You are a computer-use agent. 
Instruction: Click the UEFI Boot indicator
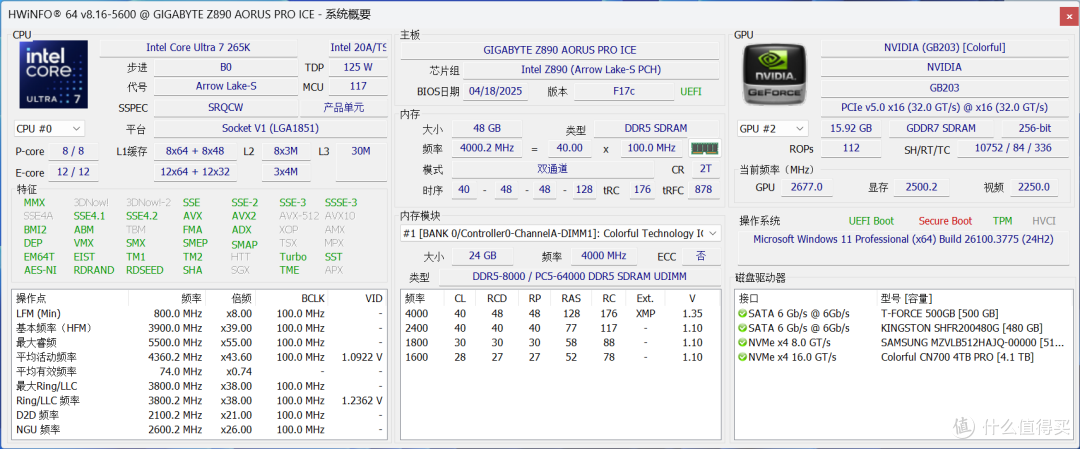[871, 221]
